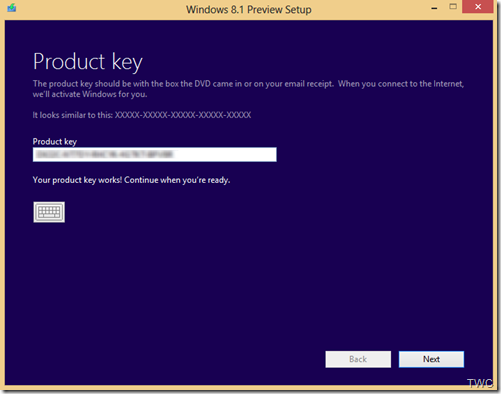Click the email receipt phrase in description
The height and width of the screenshot is (394, 501).
pyautogui.click(x=309, y=84)
